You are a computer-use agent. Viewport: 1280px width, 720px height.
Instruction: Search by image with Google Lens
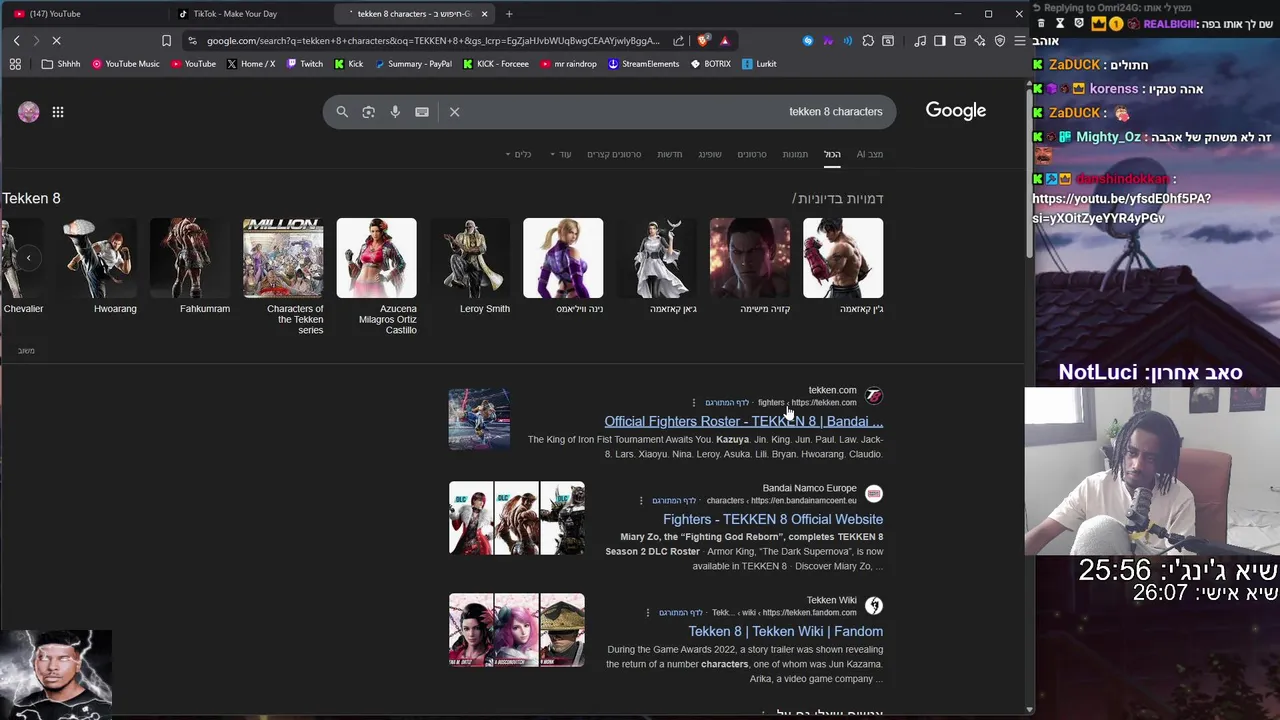tap(369, 112)
